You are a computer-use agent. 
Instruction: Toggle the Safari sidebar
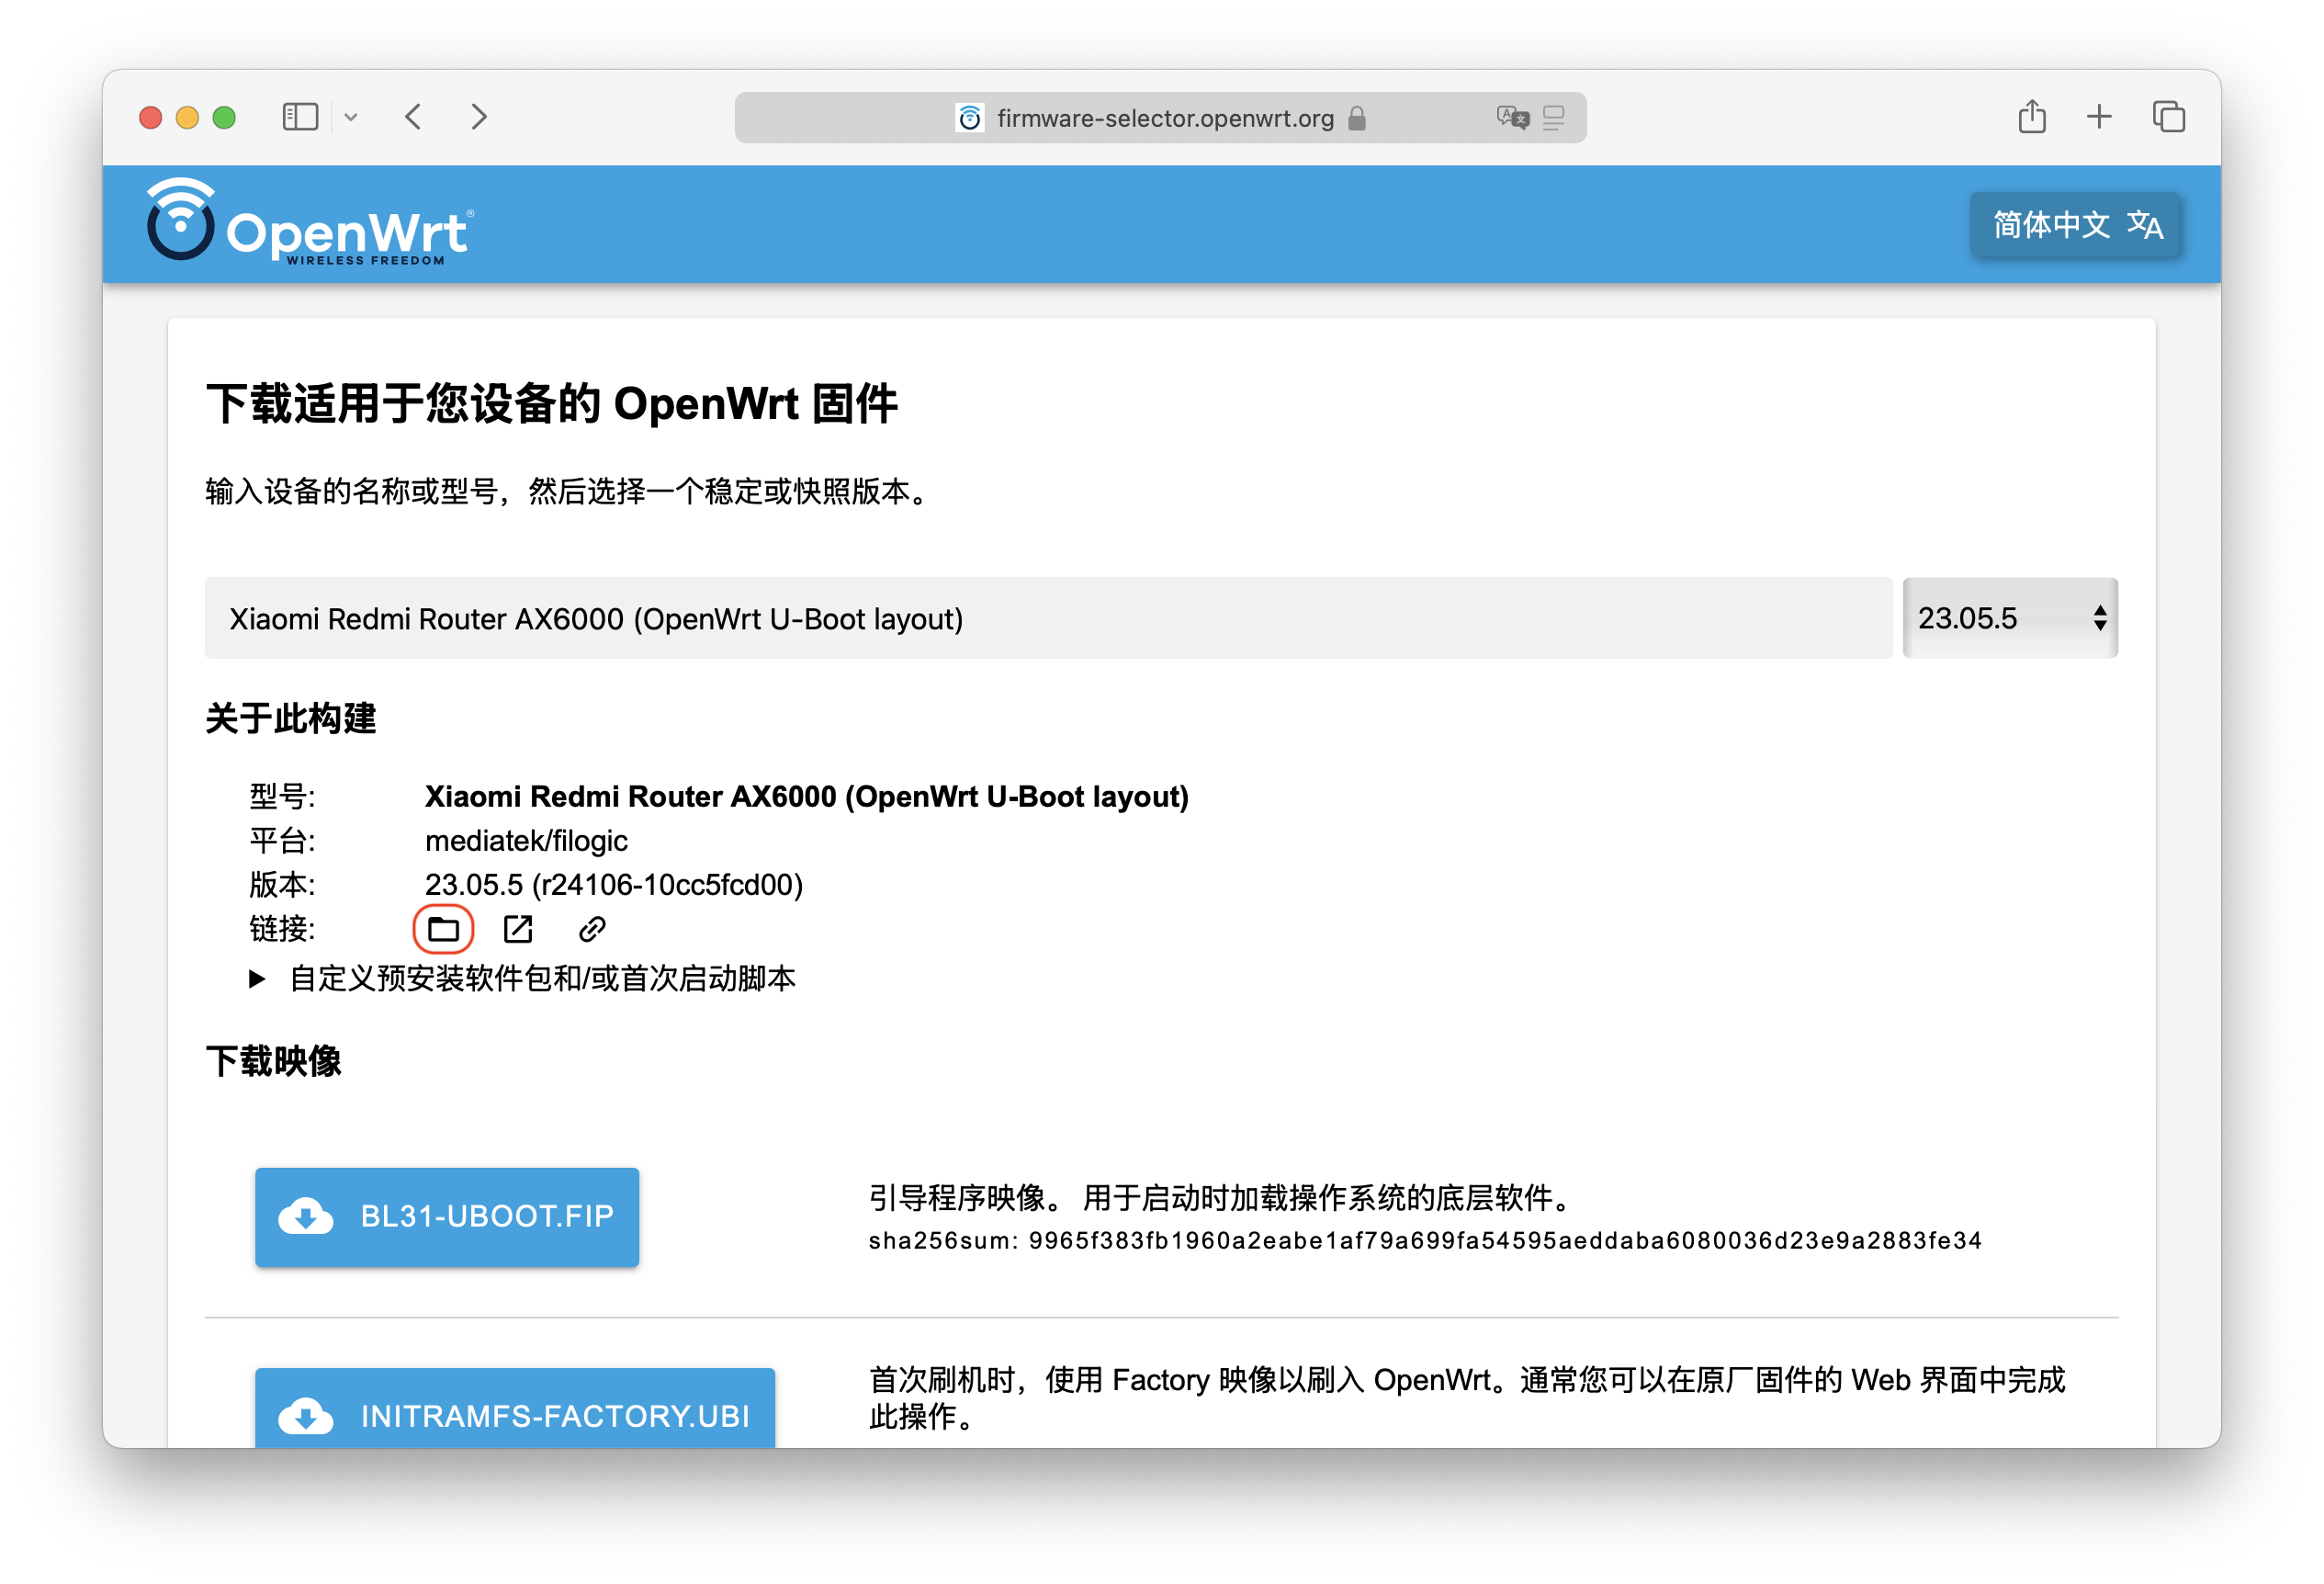tap(300, 117)
